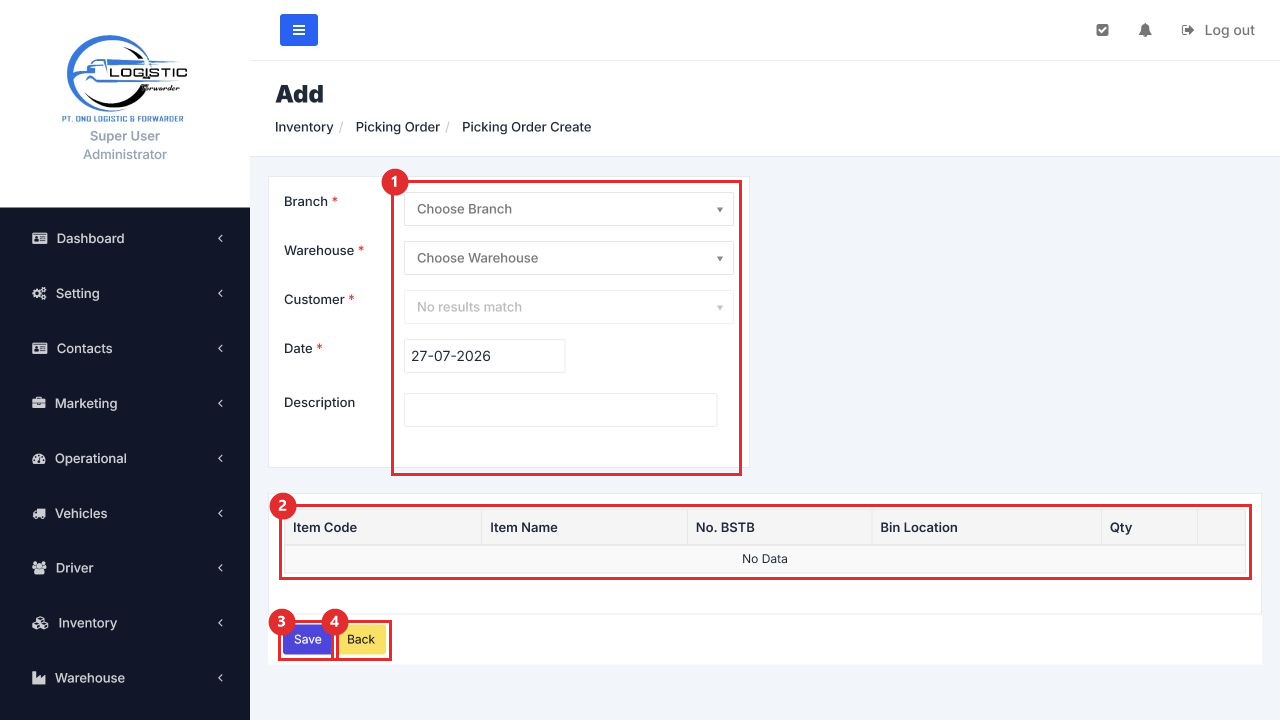Viewport: 1280px width, 720px height.
Task: Go to Picking Order breadcrumb
Action: coord(398,127)
